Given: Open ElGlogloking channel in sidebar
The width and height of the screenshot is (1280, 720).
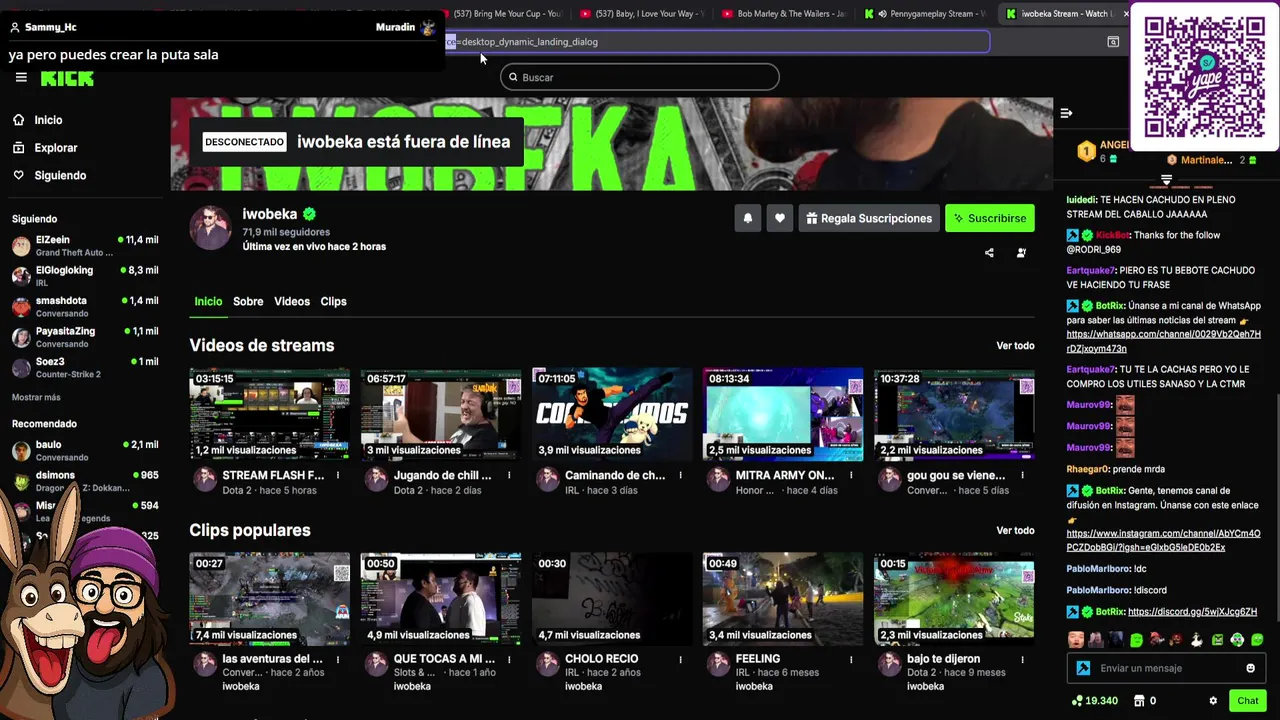Looking at the screenshot, I should [x=85, y=276].
